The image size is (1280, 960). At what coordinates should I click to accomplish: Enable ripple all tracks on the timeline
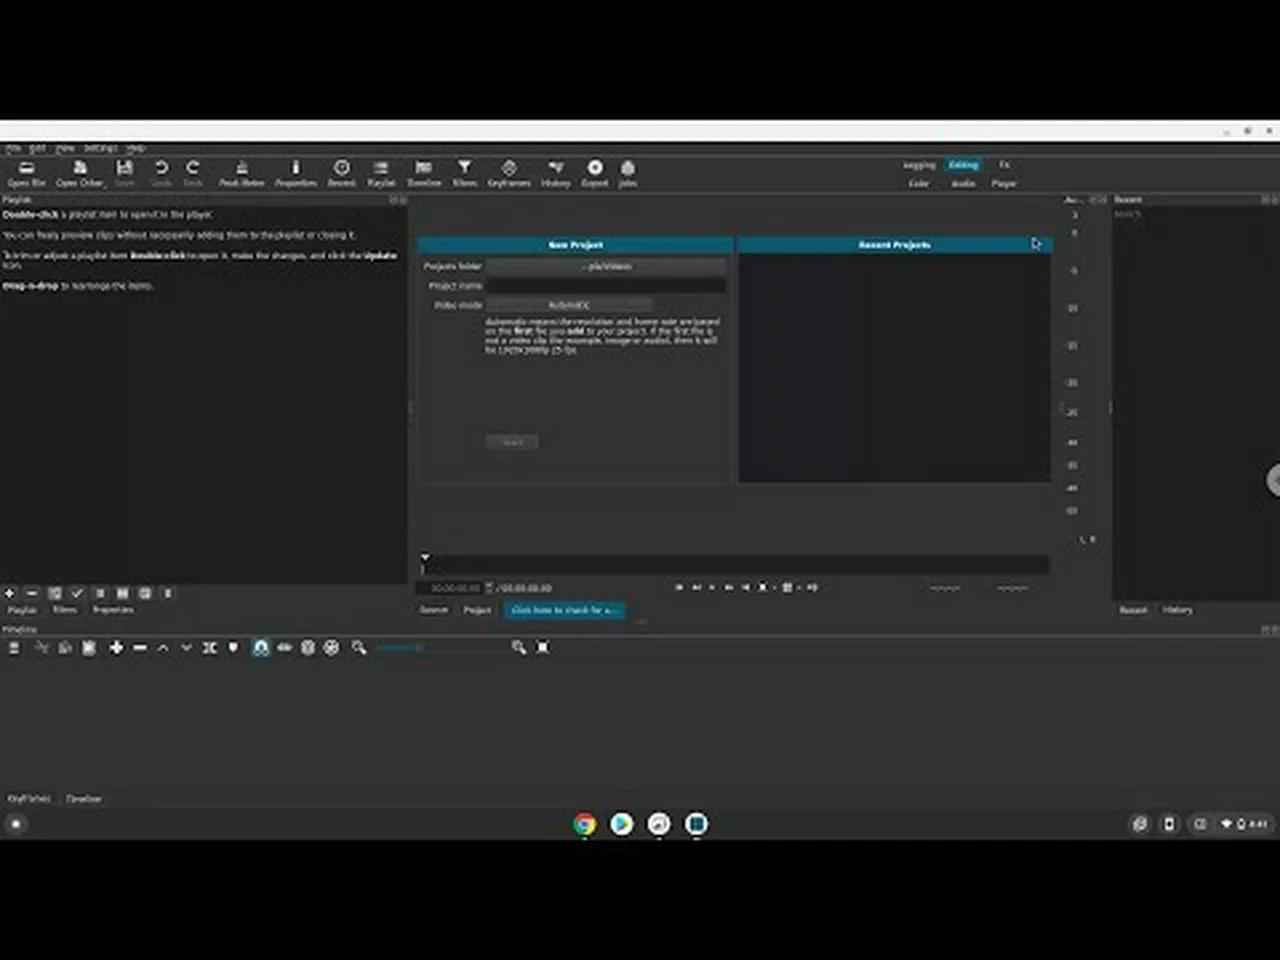(x=332, y=647)
